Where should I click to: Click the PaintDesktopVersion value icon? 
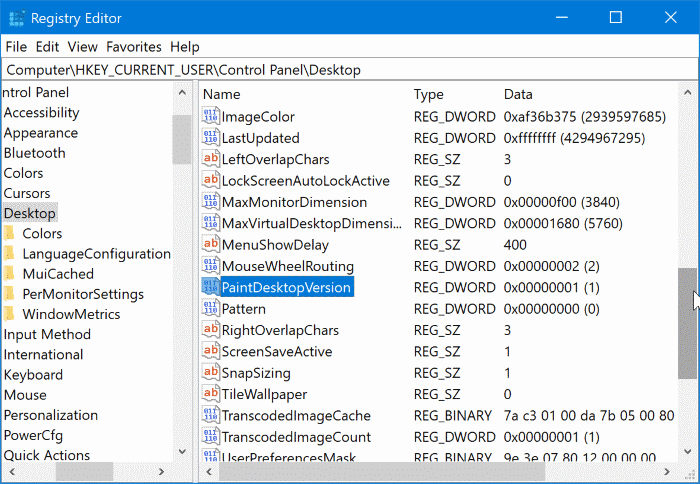[210, 287]
